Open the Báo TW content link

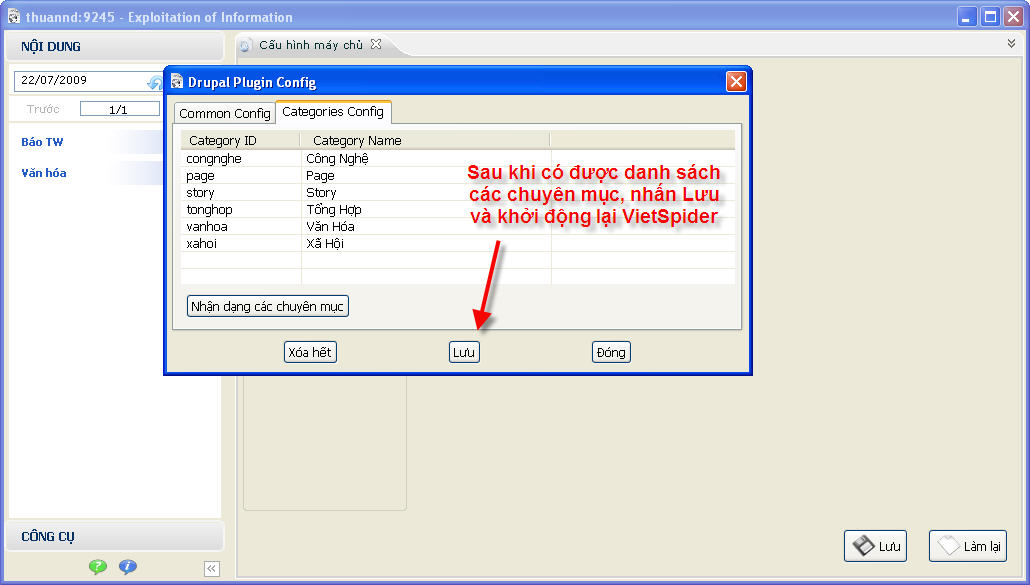pyautogui.click(x=42, y=142)
